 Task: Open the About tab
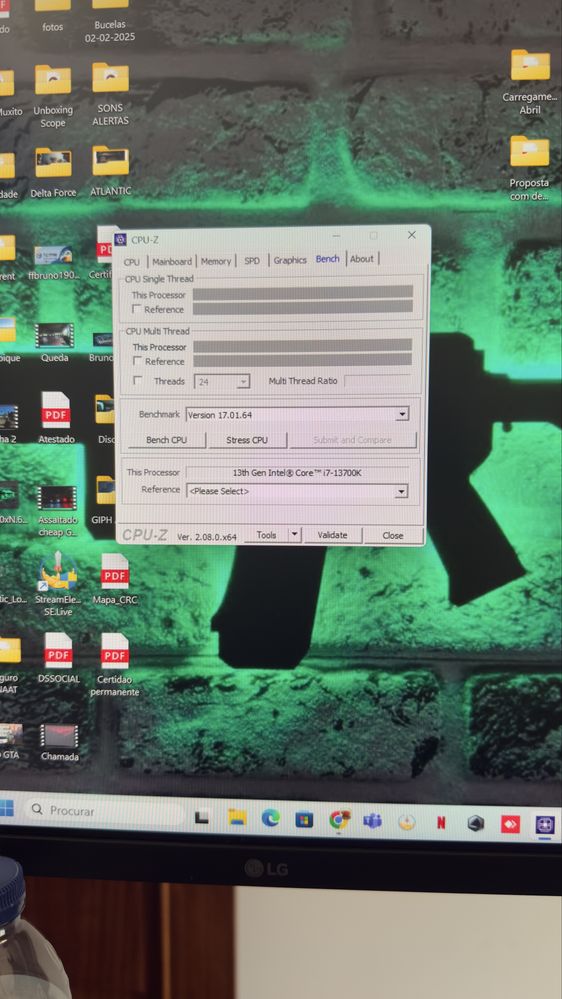pyautogui.click(x=362, y=259)
